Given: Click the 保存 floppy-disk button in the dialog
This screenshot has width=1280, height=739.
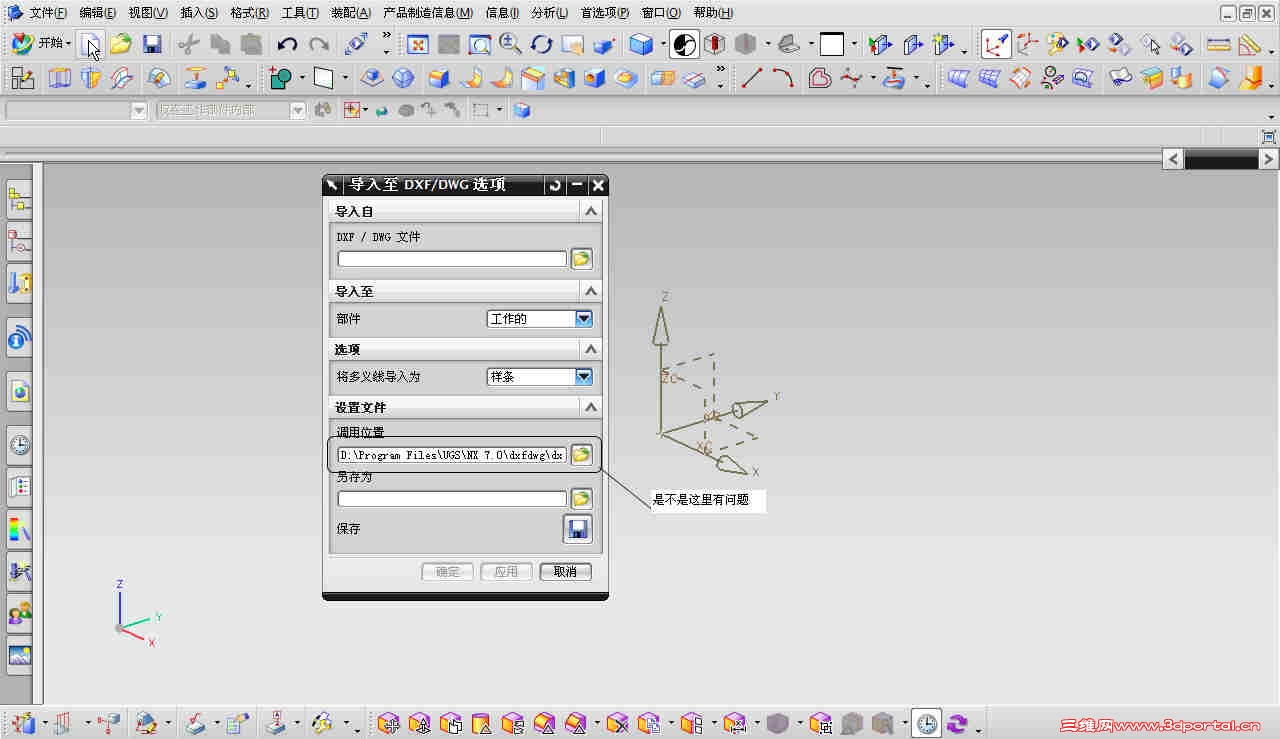Looking at the screenshot, I should [578, 529].
